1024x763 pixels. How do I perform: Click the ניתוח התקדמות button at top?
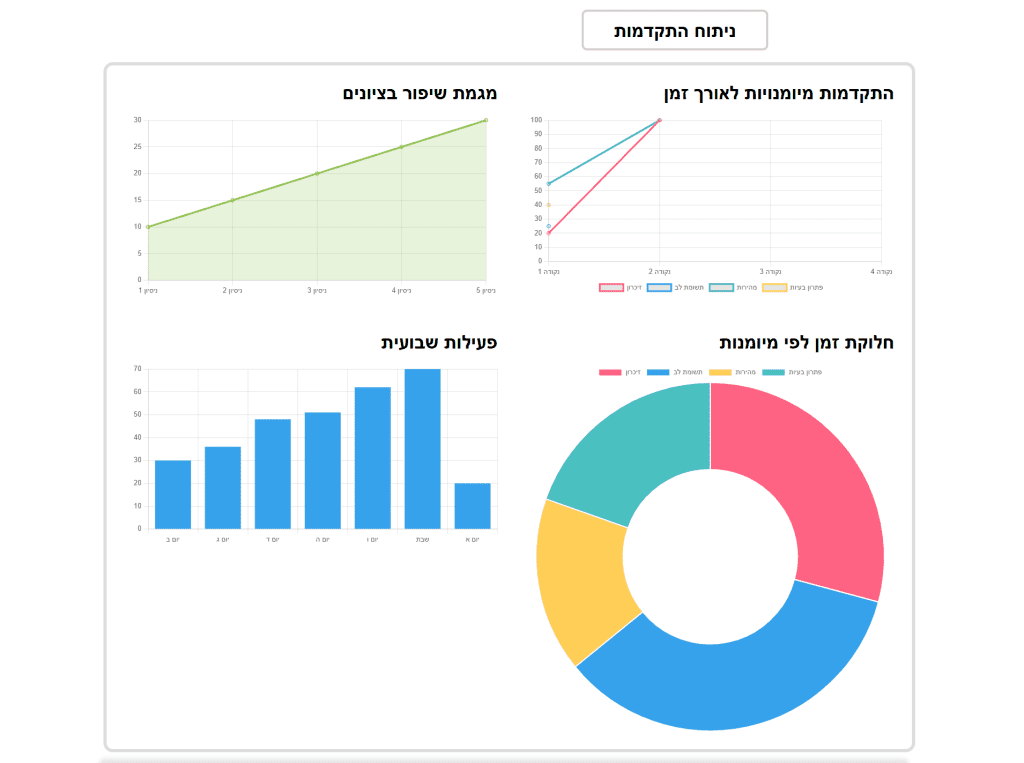(x=674, y=30)
